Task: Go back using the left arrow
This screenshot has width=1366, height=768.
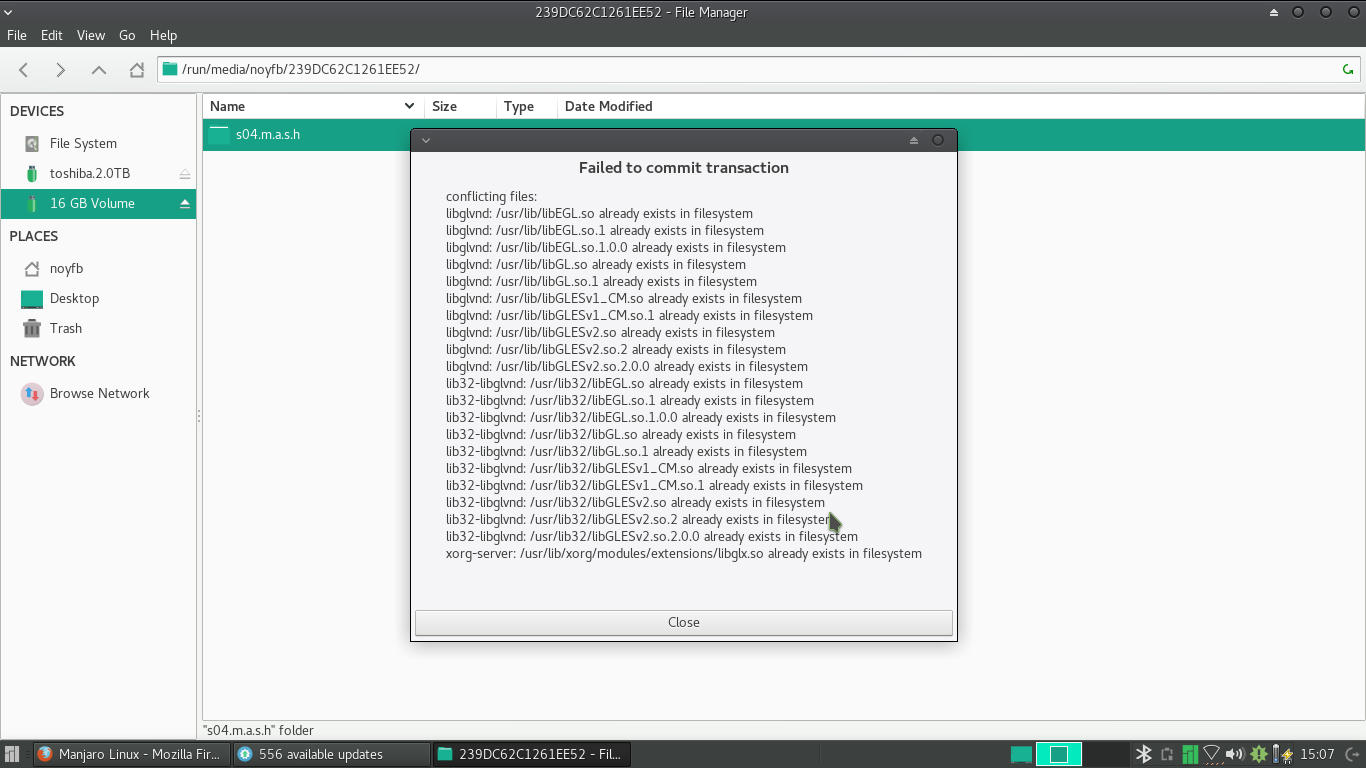Action: point(24,70)
